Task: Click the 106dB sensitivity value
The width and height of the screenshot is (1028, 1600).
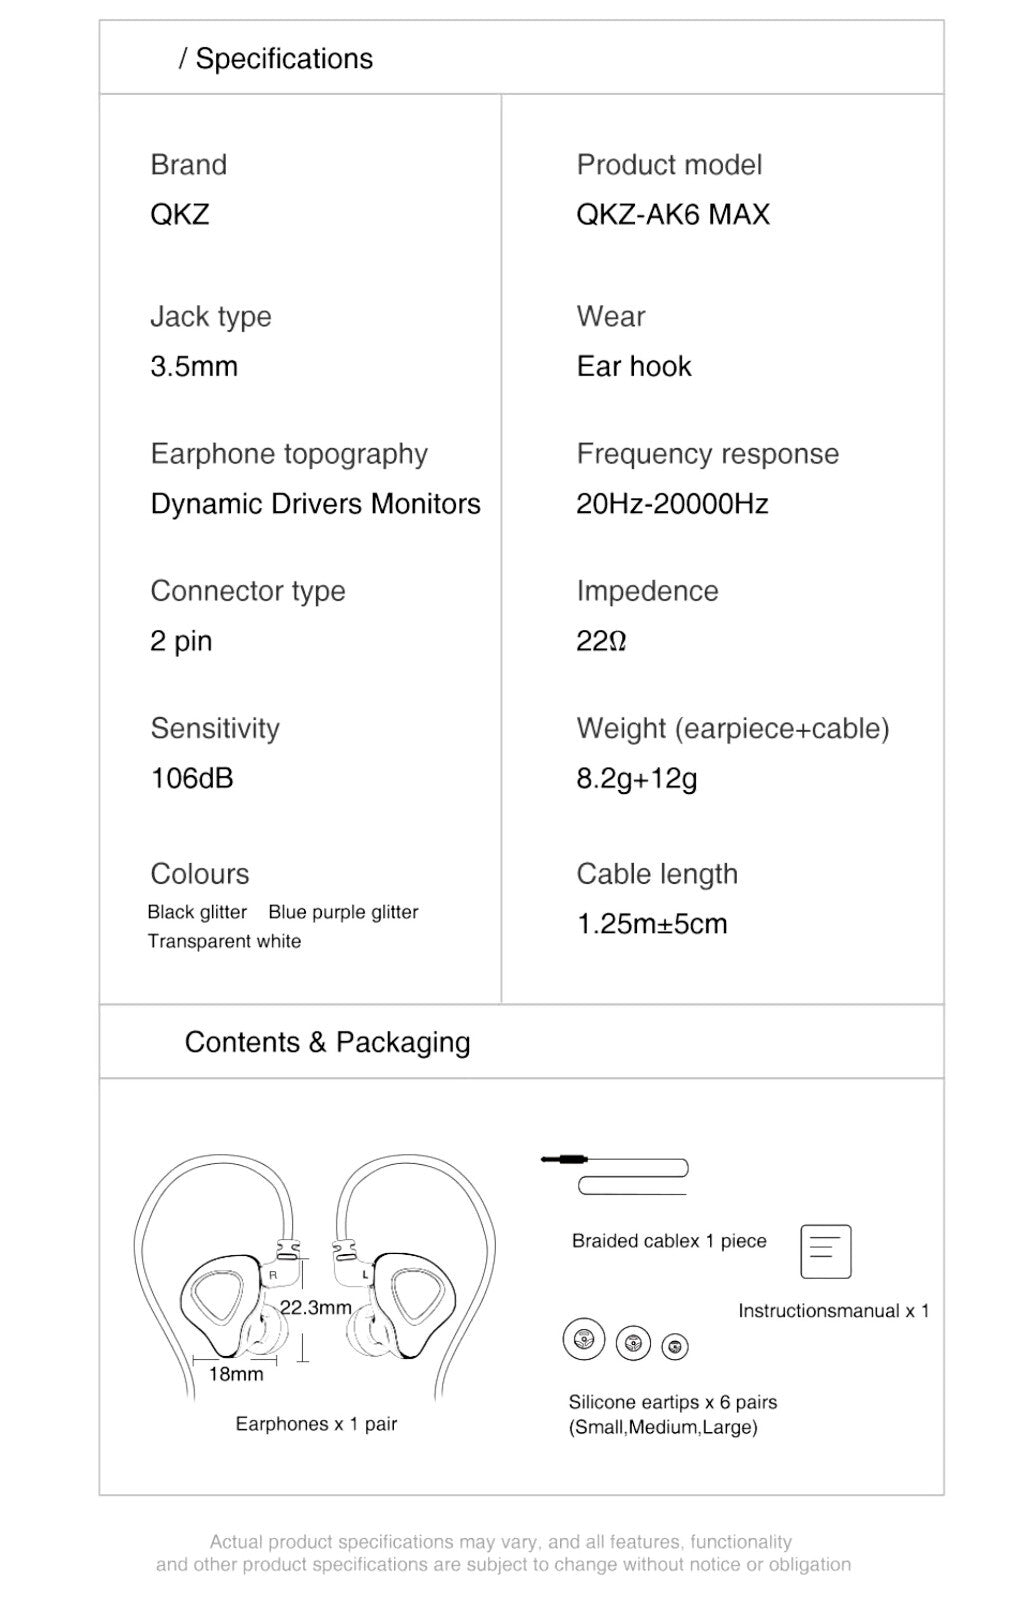Action: pos(192,778)
